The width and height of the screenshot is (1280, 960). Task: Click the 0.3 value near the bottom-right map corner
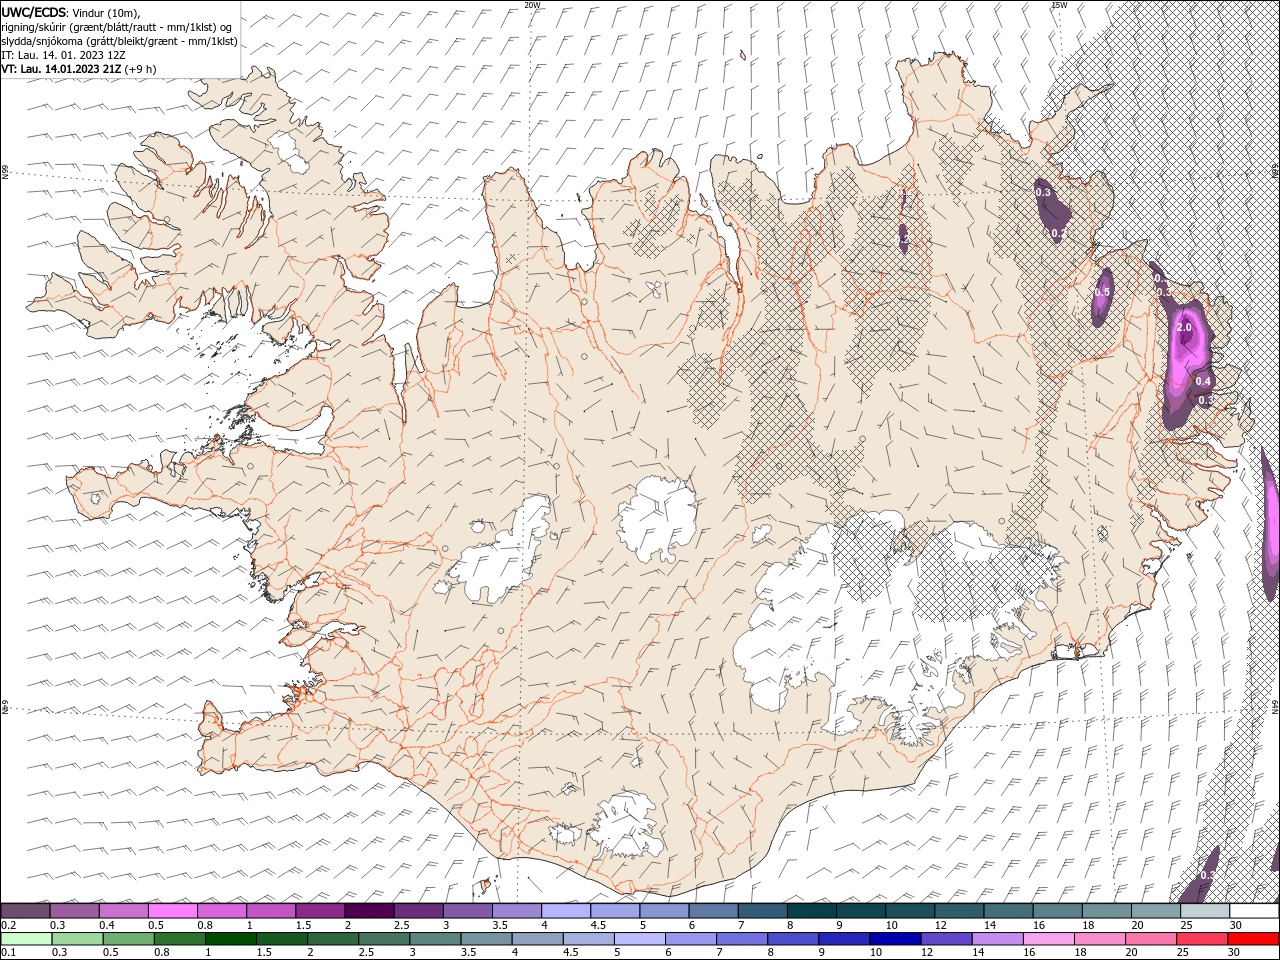1207,875
